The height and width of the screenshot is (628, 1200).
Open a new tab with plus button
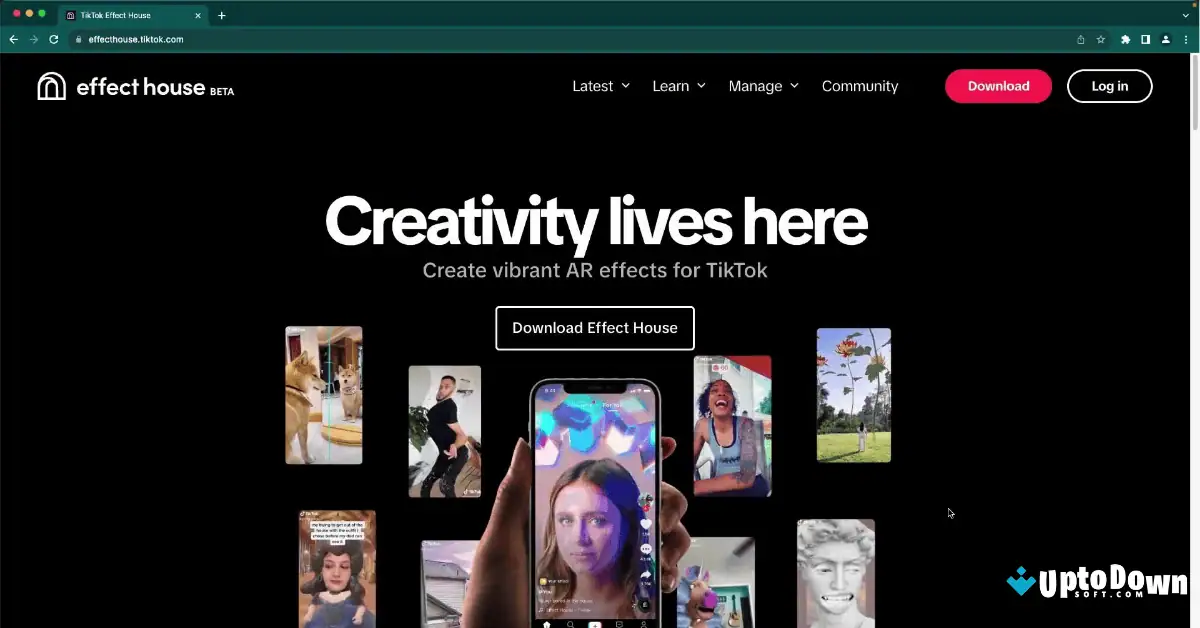[x=222, y=15]
